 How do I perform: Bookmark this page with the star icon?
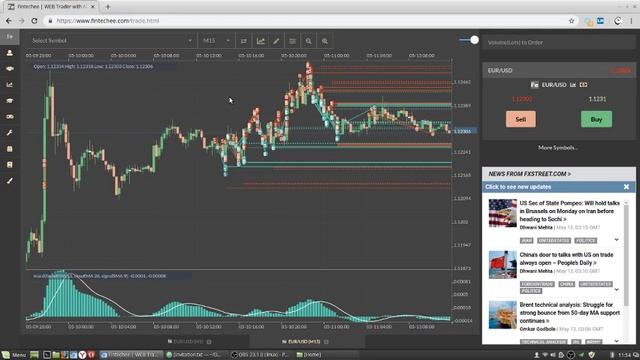(x=571, y=21)
